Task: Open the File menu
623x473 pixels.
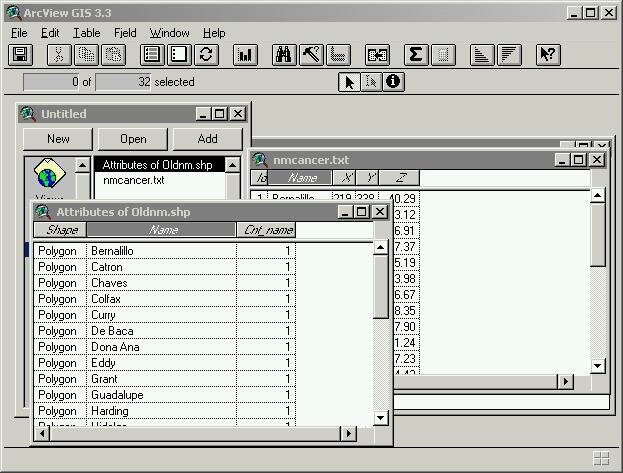Action: [x=19, y=33]
